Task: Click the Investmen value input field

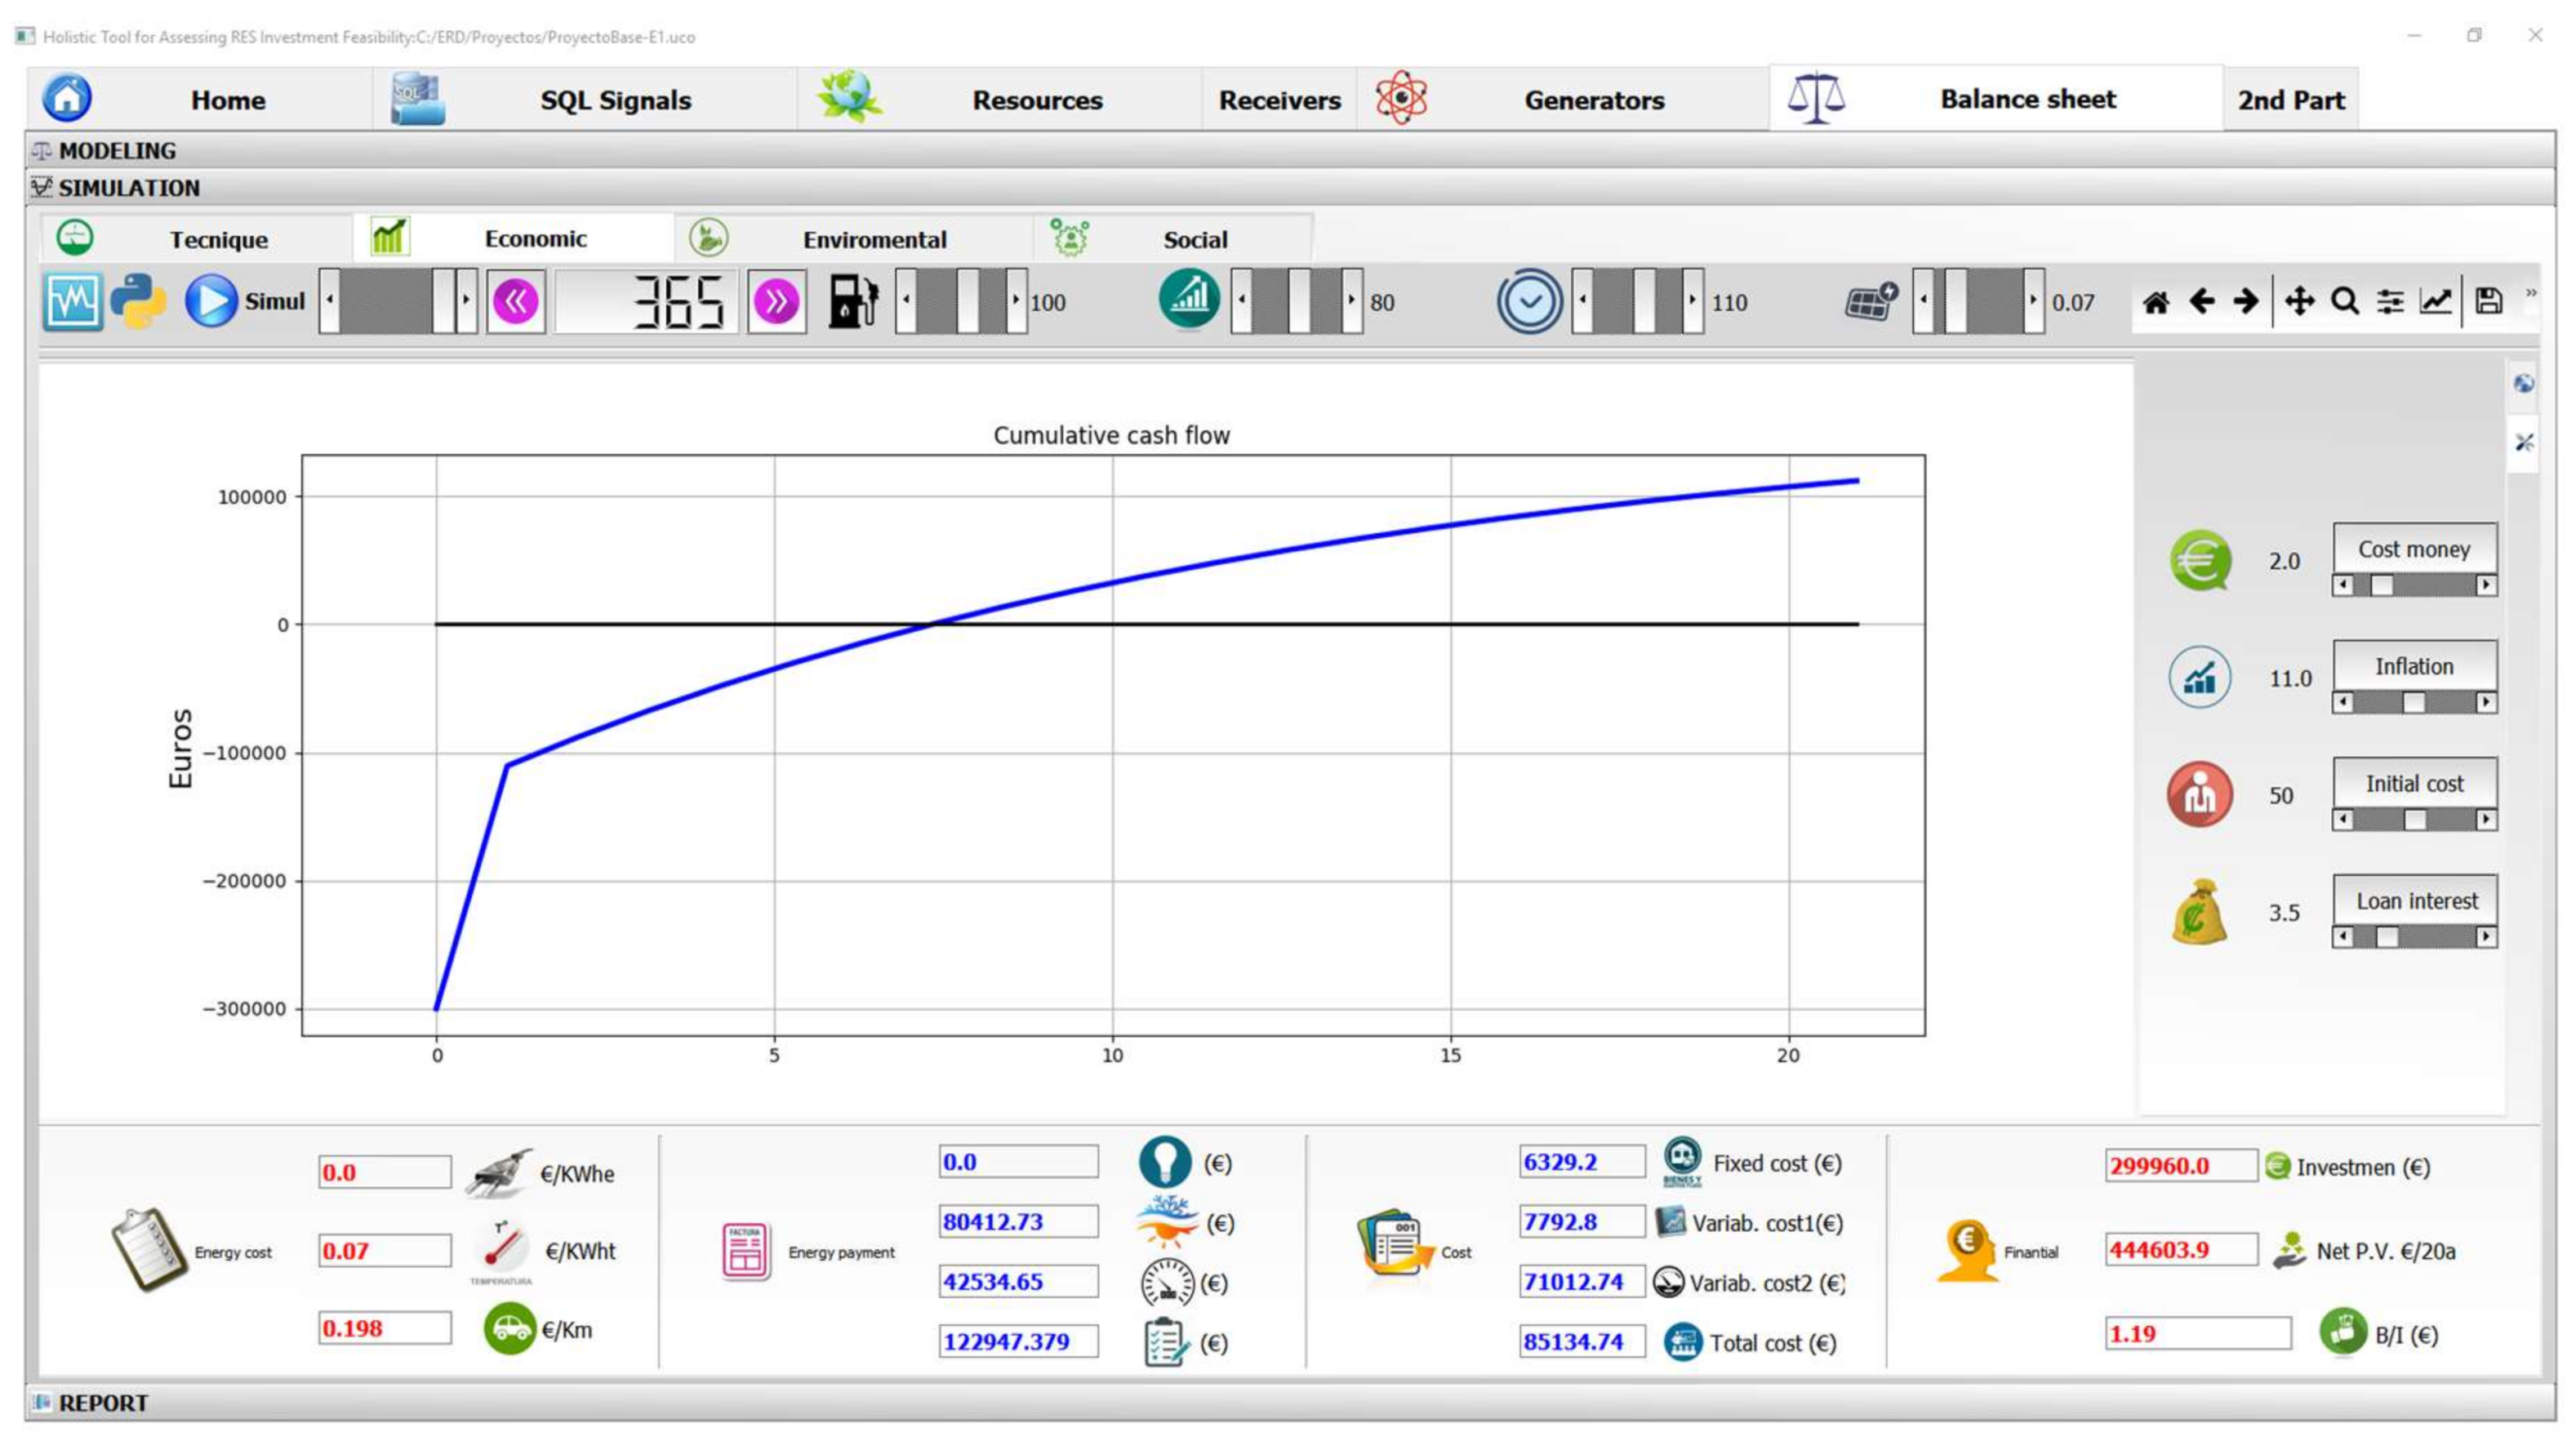Action: [2180, 1166]
